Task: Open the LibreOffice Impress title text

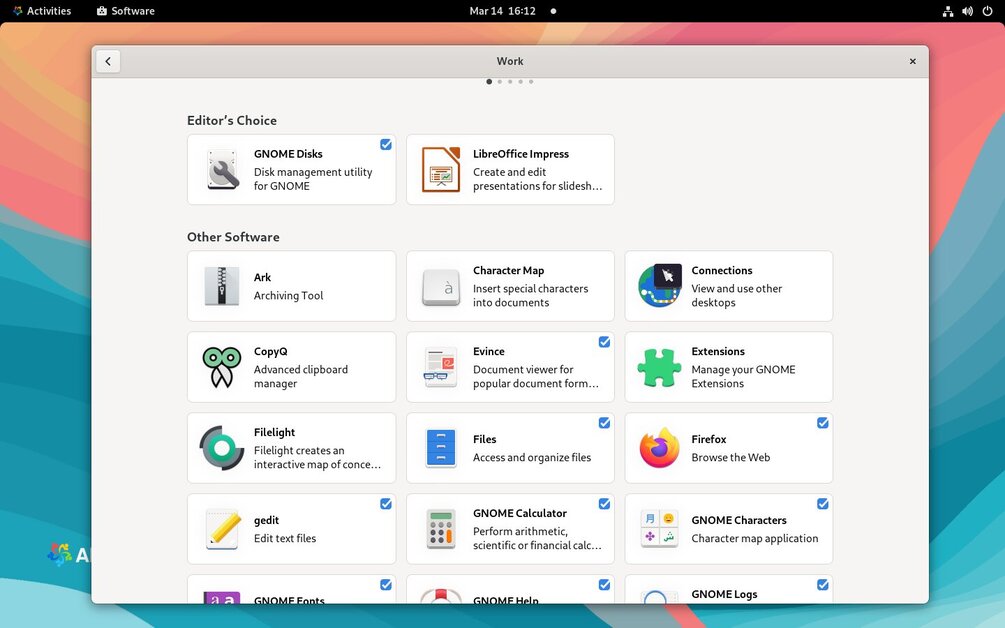Action: 521,154
